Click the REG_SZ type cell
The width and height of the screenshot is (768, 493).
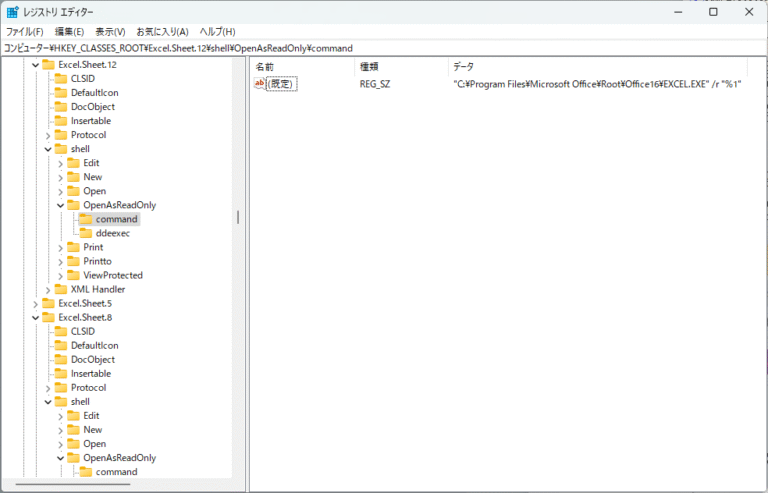click(x=375, y=84)
